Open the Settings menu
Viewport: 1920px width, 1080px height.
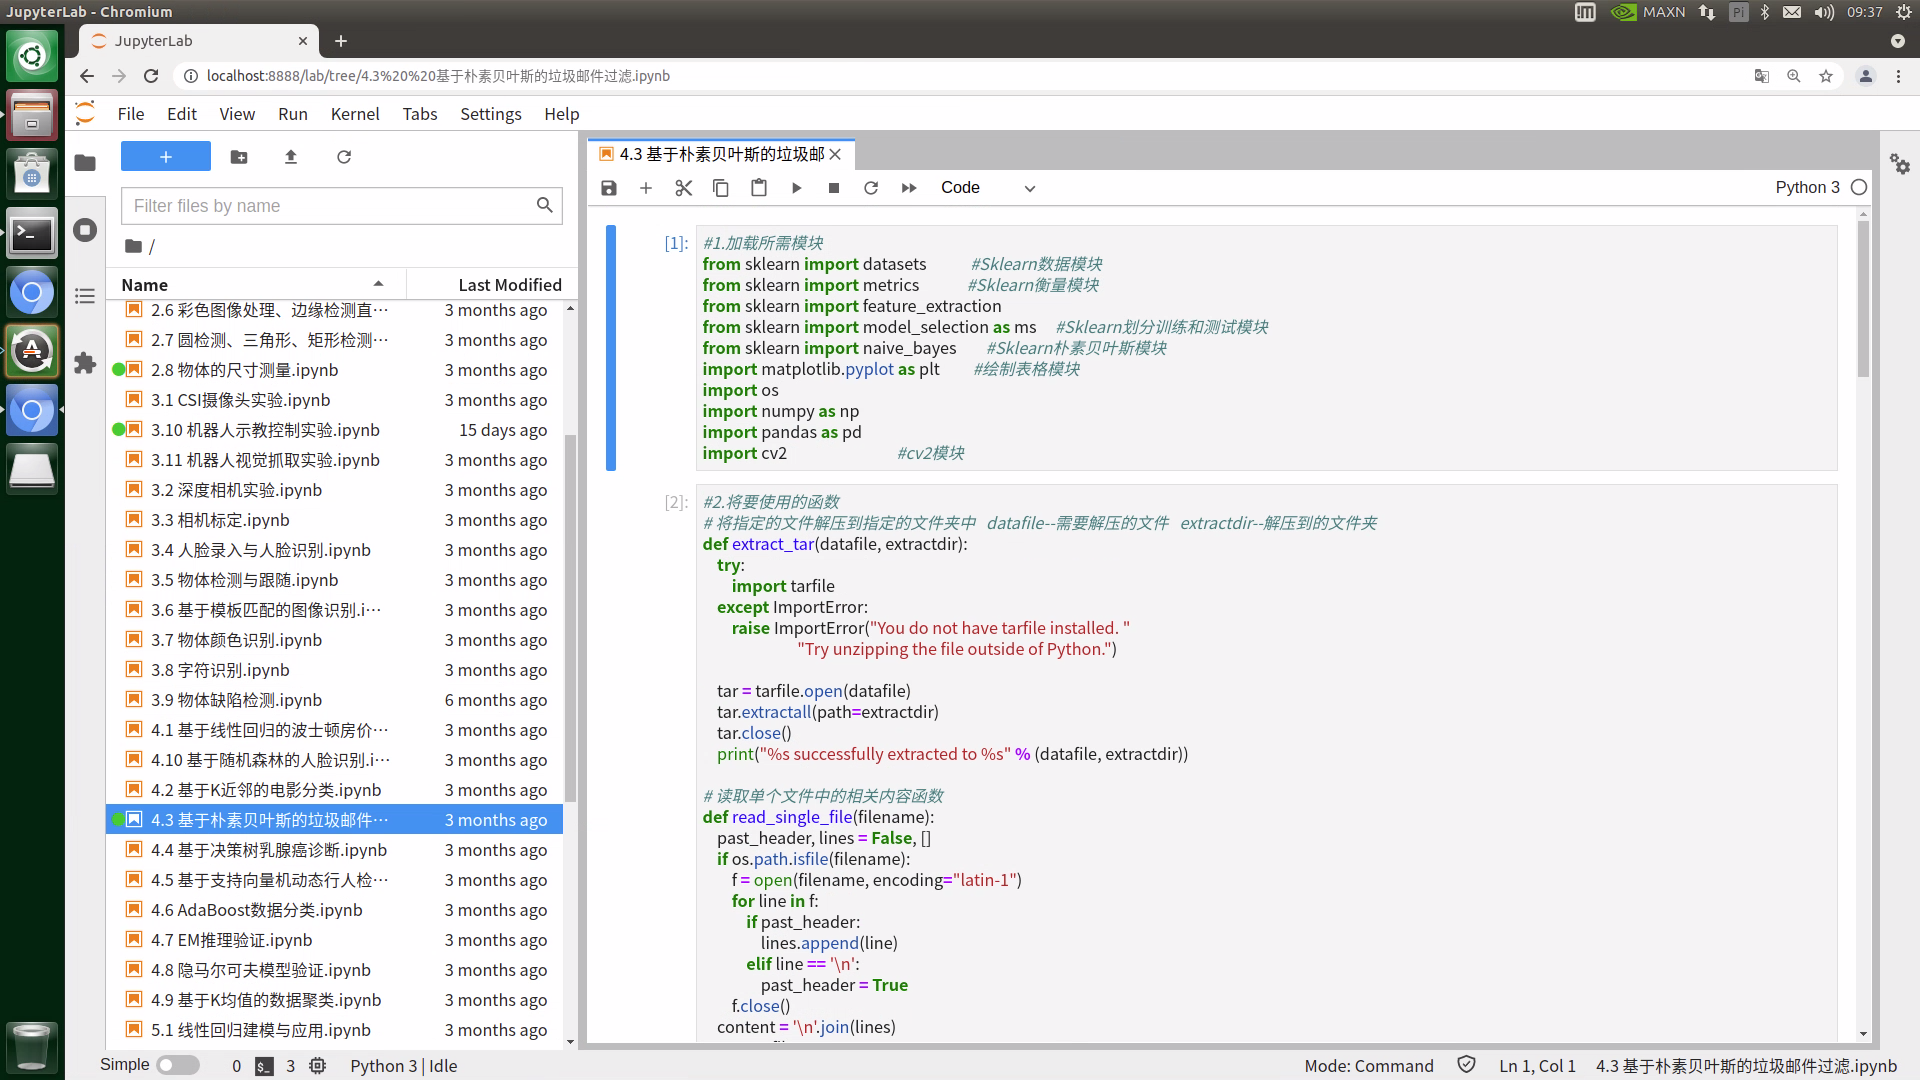click(x=490, y=114)
